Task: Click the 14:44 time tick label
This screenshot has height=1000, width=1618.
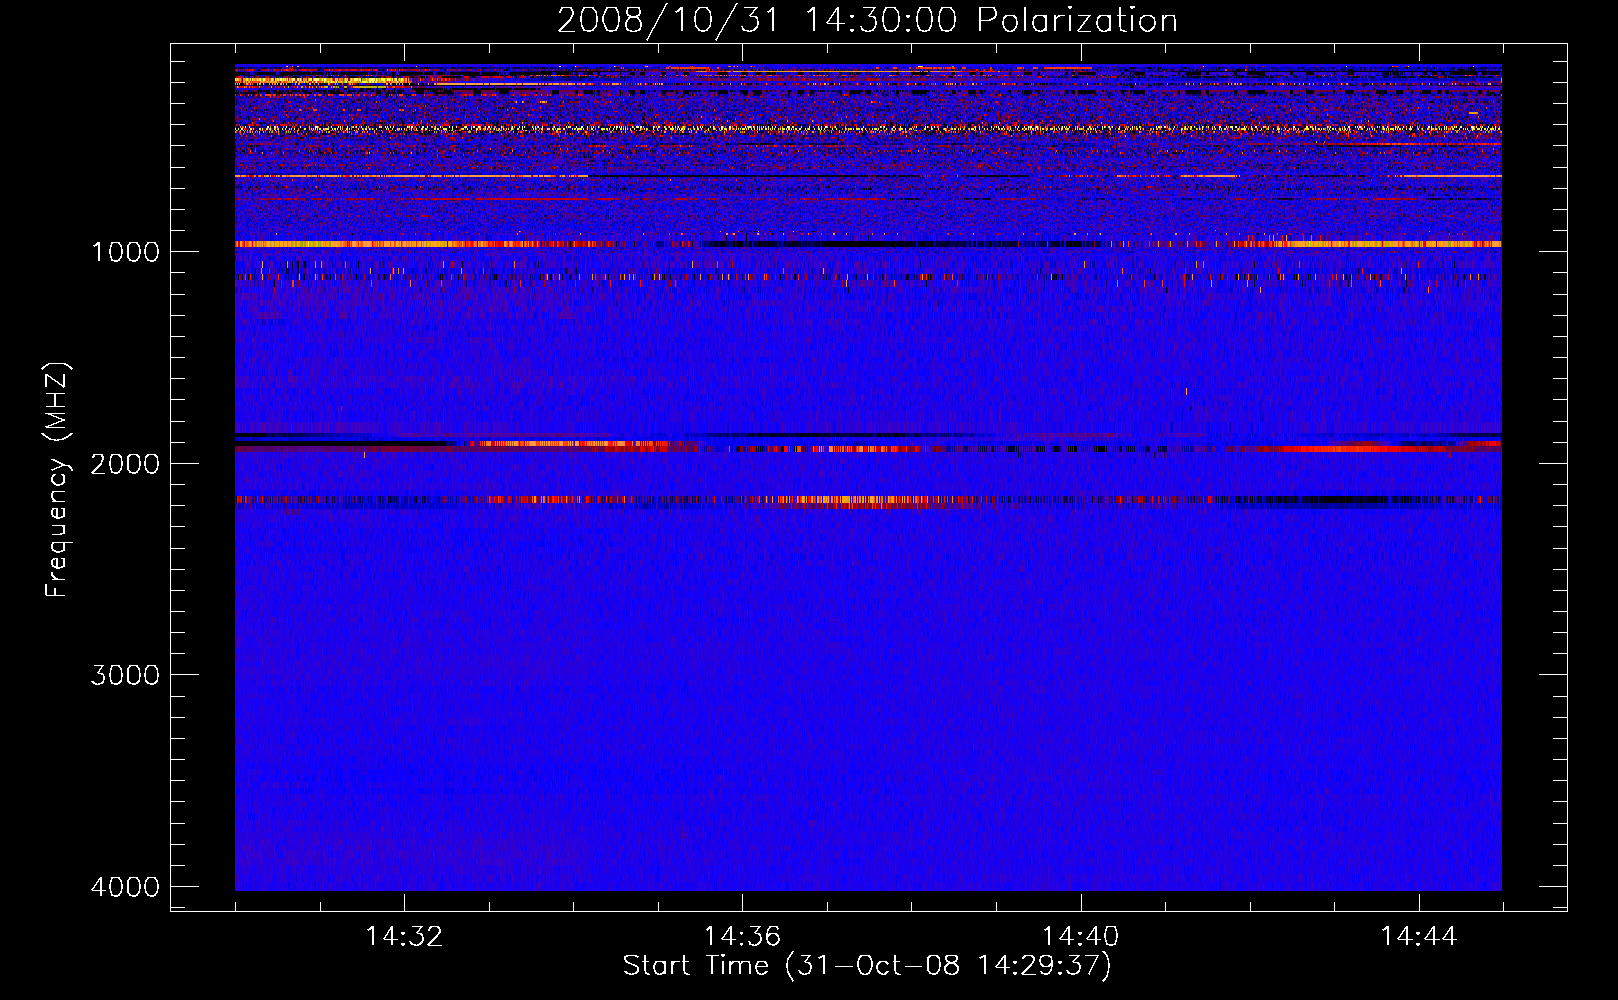Action: 1419,937
